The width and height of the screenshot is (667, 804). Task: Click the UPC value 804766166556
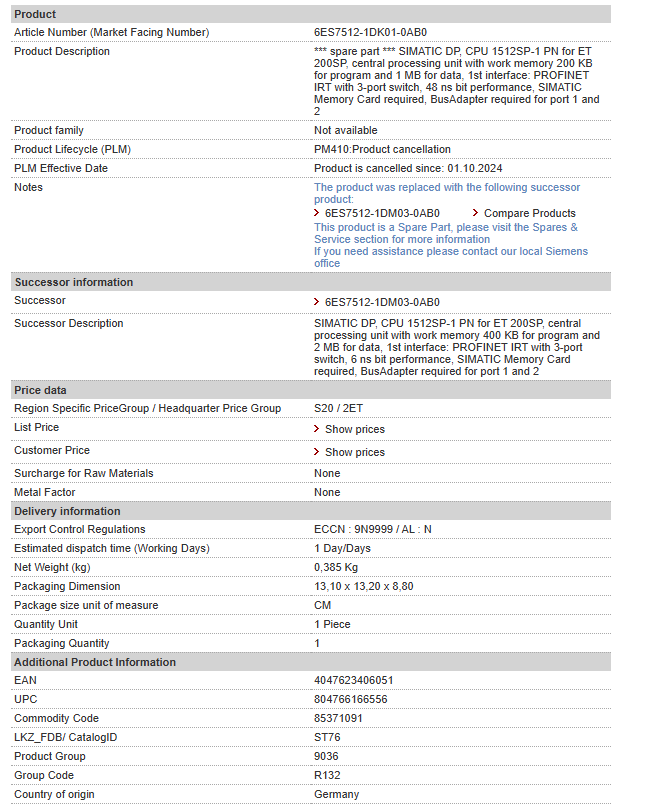click(x=350, y=700)
